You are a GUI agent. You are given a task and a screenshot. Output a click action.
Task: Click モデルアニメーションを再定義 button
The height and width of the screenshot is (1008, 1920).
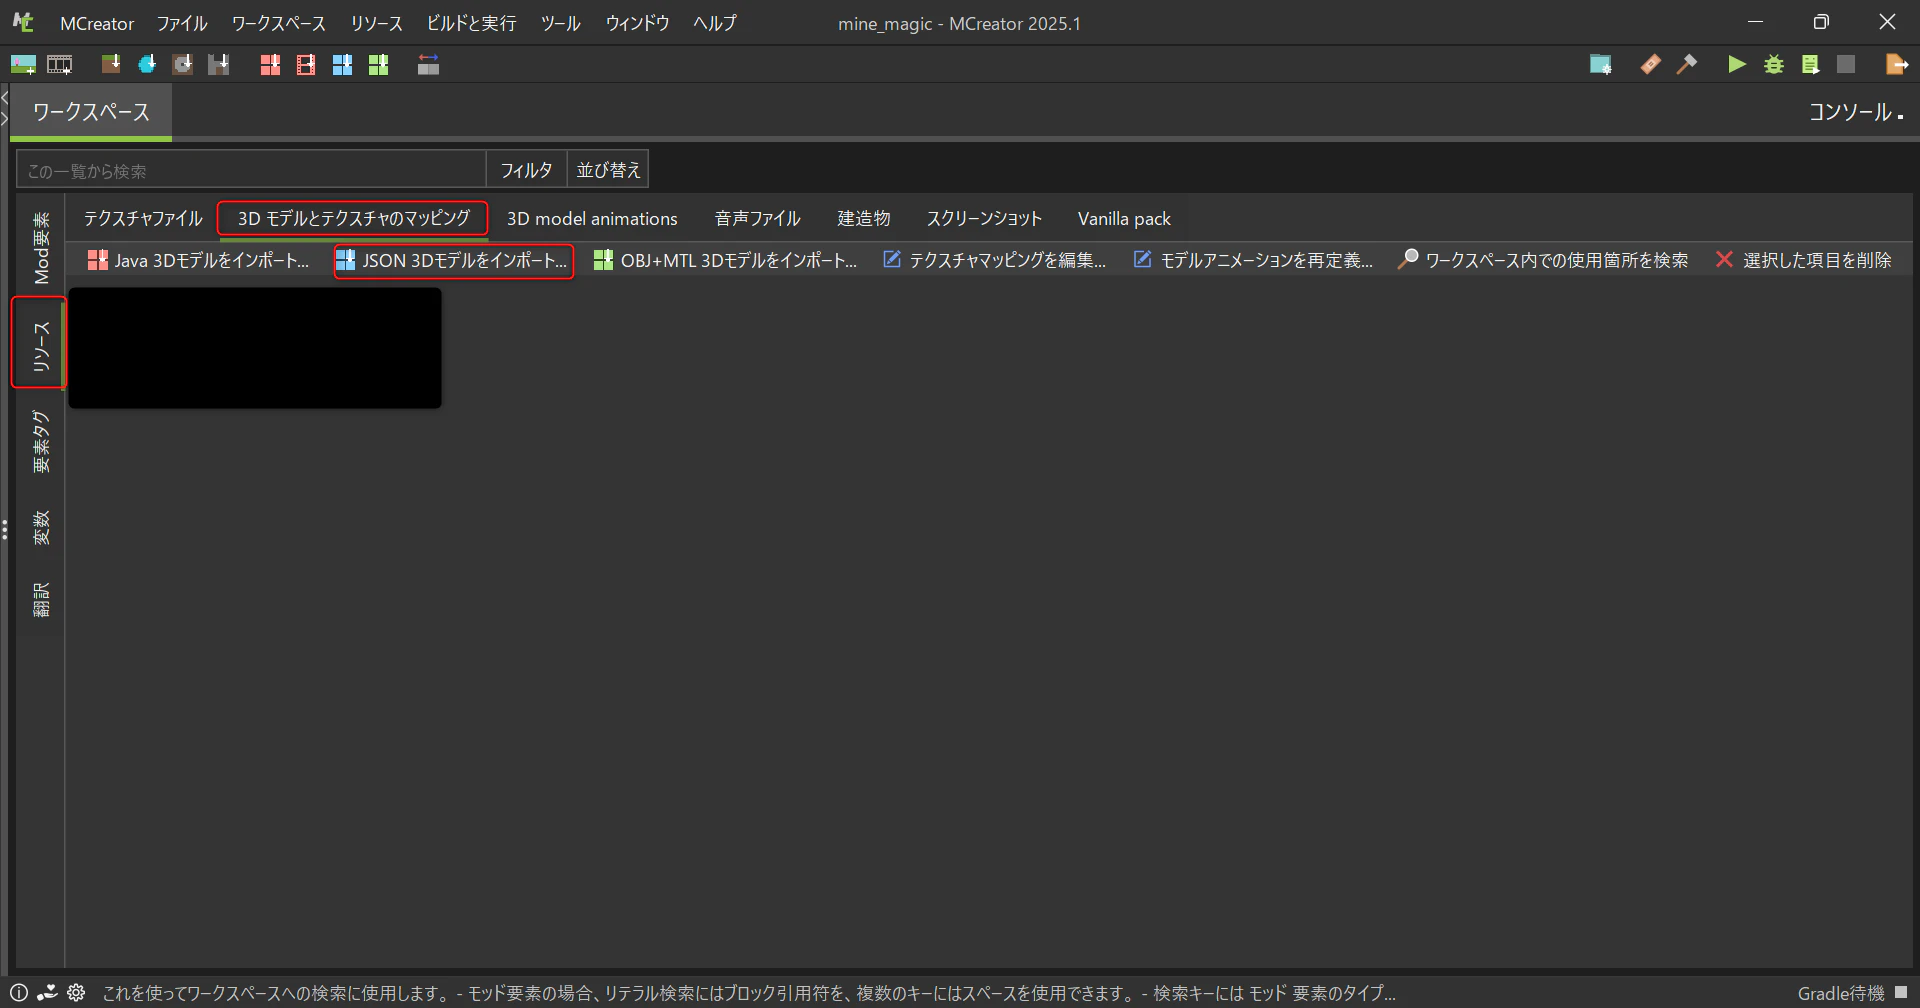coord(1253,260)
